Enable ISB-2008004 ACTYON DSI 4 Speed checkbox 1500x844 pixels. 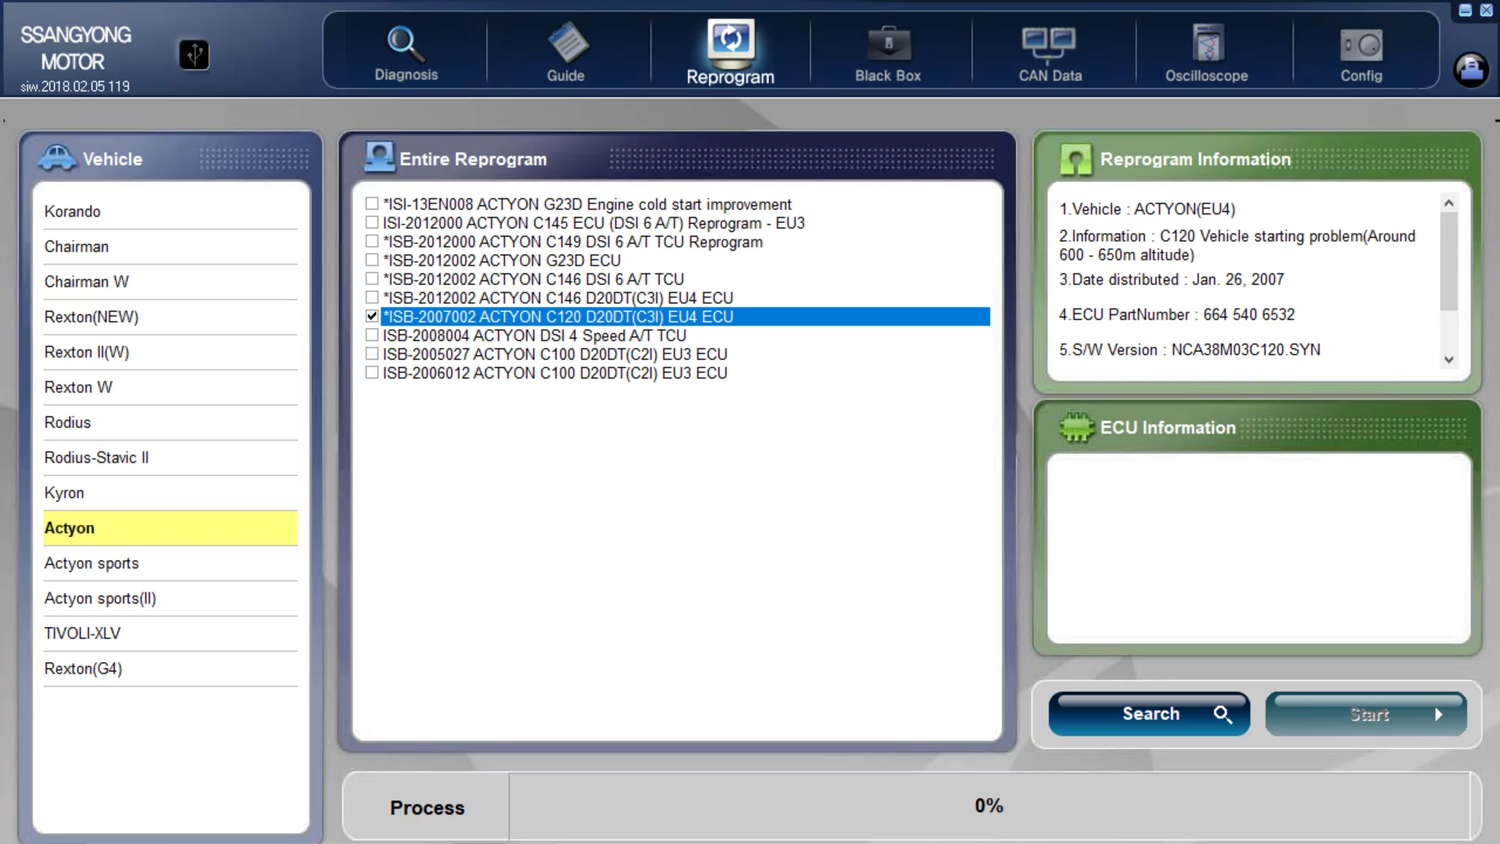click(372, 335)
